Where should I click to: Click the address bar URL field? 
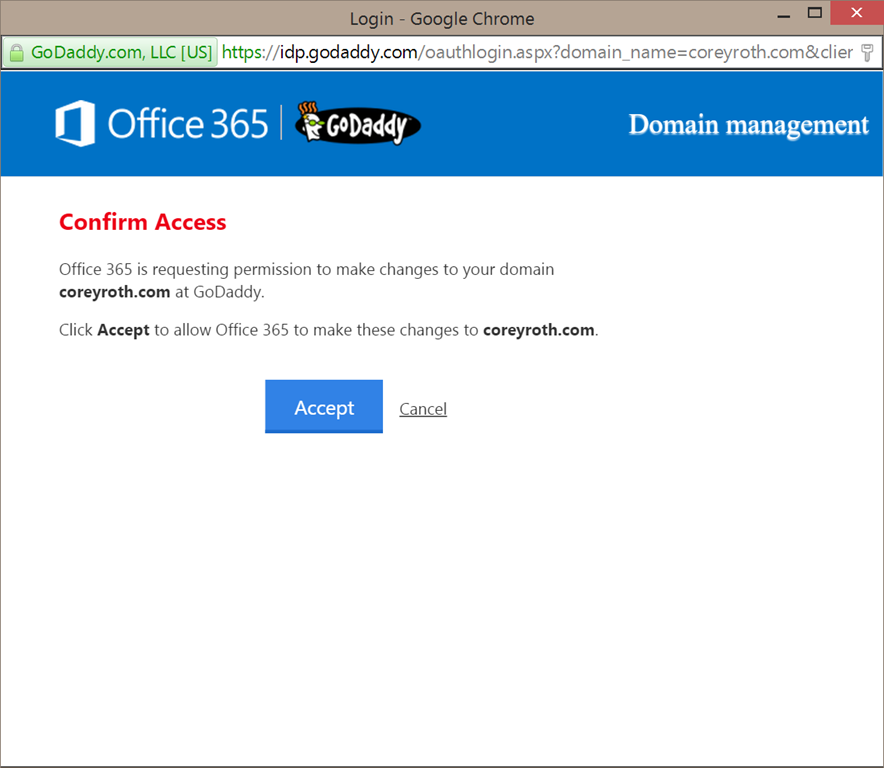pyautogui.click(x=537, y=52)
